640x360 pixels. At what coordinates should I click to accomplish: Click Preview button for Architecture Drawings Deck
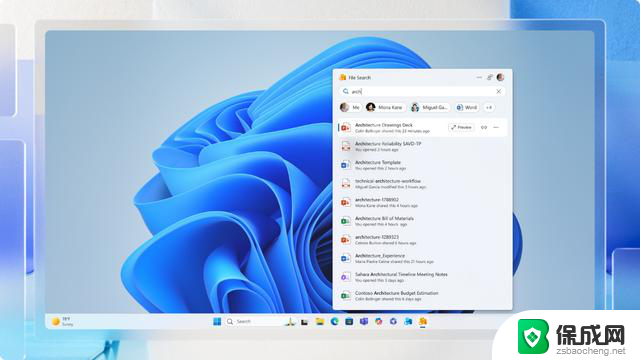[x=461, y=127]
